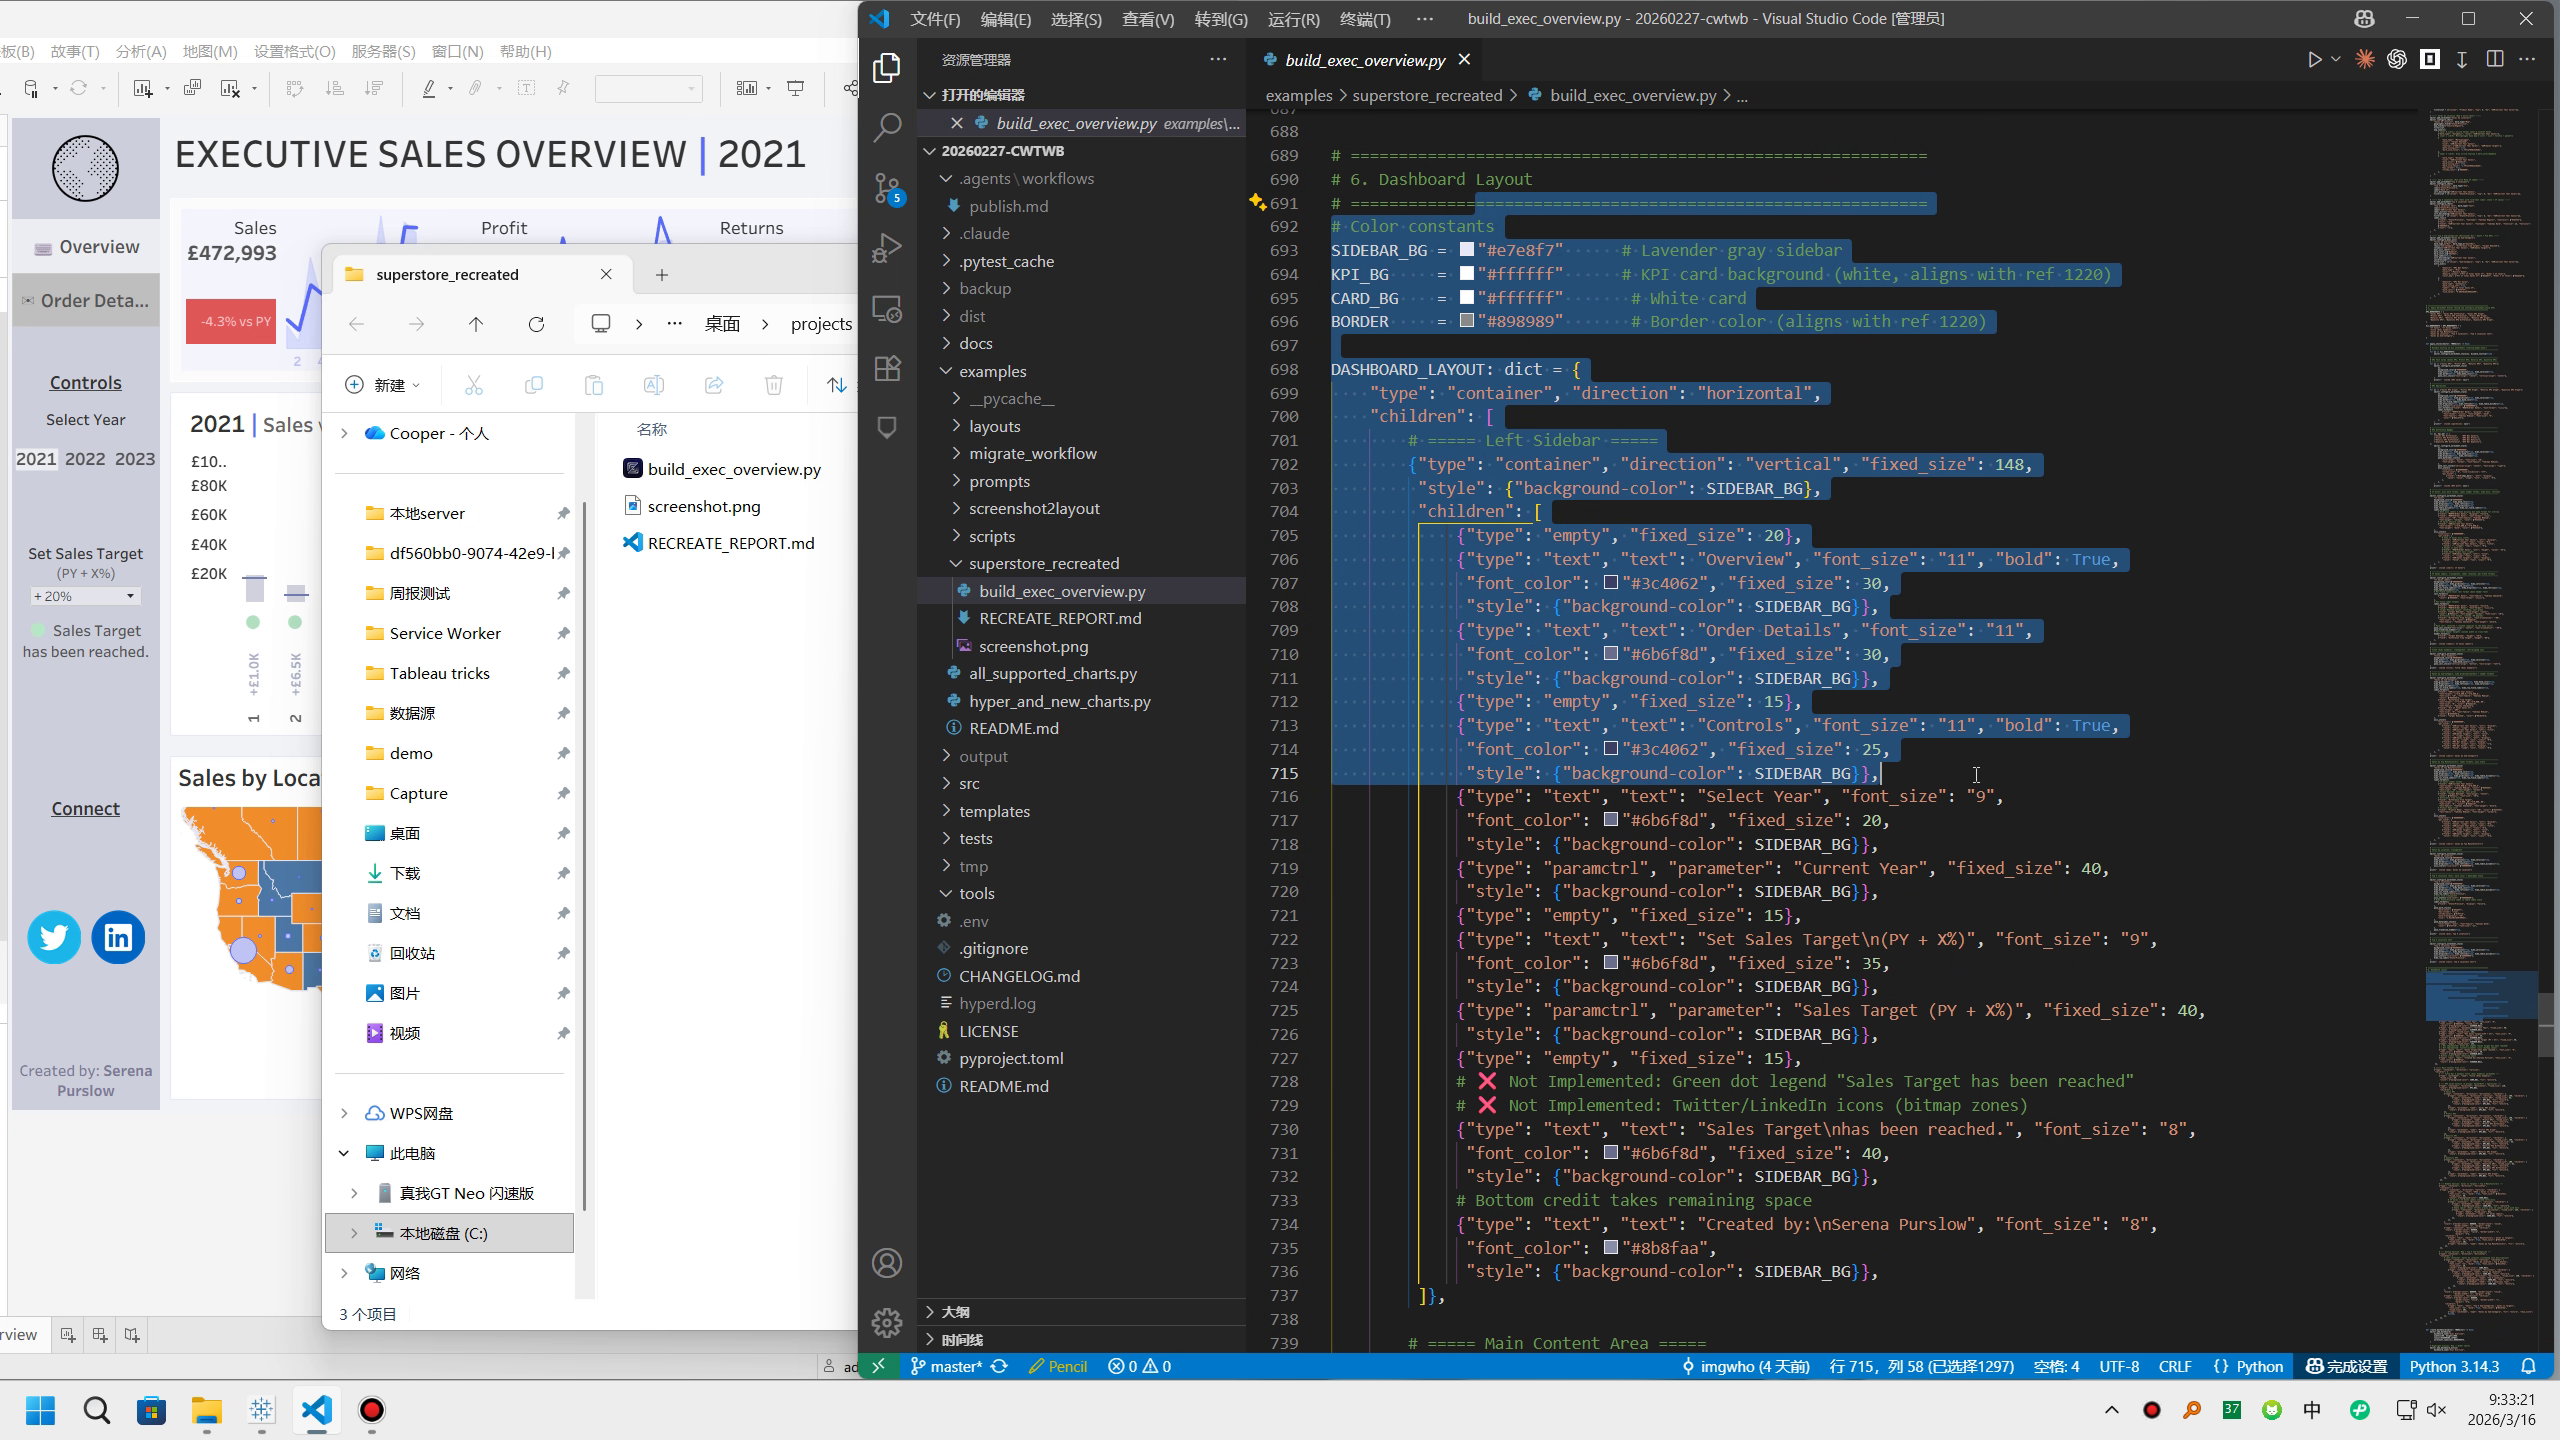2560x1440 pixels.
Task: Click Python 3.14.3 in the status bar
Action: (x=2457, y=1366)
